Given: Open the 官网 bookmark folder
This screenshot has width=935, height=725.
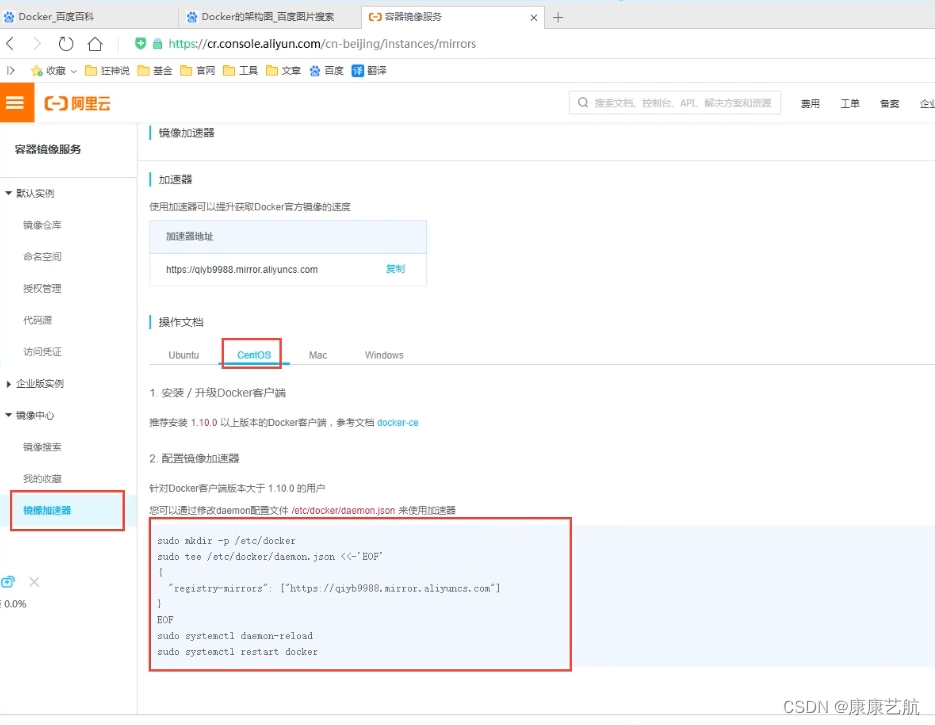Looking at the screenshot, I should pyautogui.click(x=197, y=70).
